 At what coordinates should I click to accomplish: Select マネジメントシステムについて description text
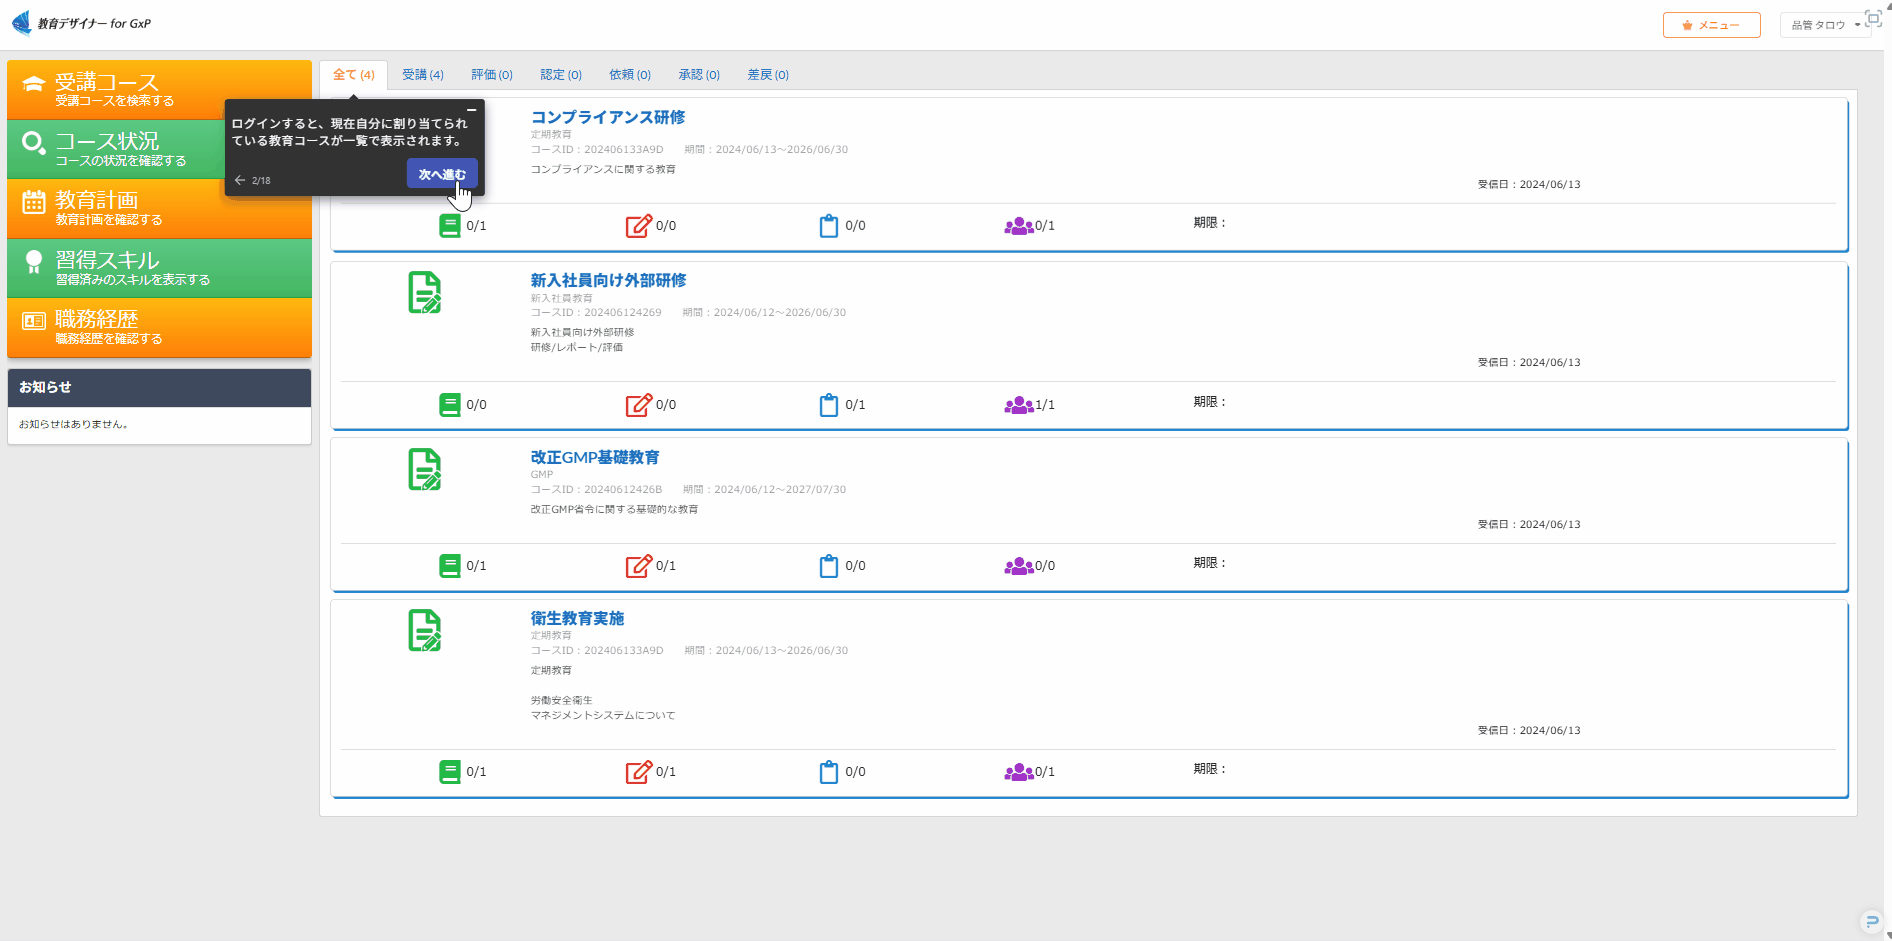(x=603, y=716)
